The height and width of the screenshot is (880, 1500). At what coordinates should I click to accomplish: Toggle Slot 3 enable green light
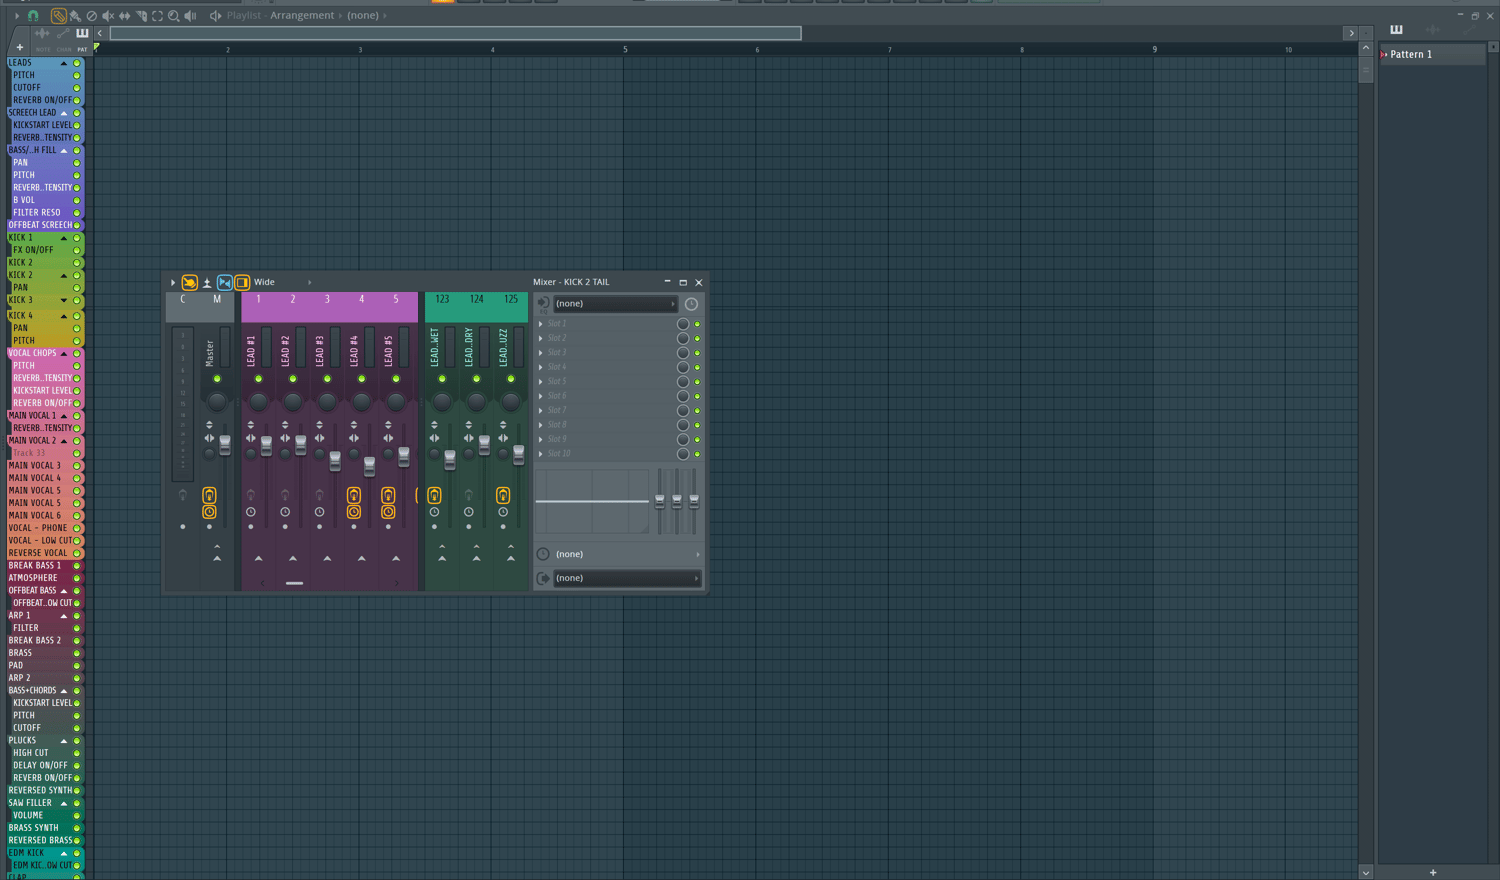[x=697, y=353]
